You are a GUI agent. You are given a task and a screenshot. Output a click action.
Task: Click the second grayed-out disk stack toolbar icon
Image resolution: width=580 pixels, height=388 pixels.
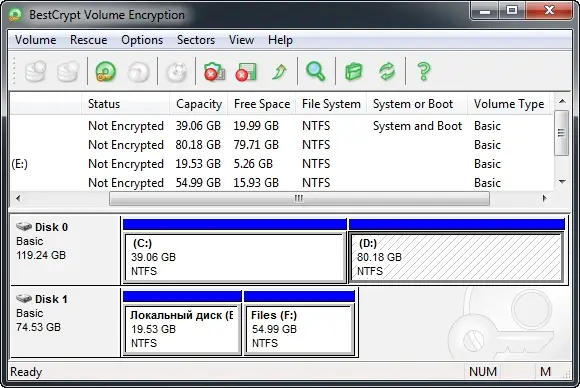68,71
